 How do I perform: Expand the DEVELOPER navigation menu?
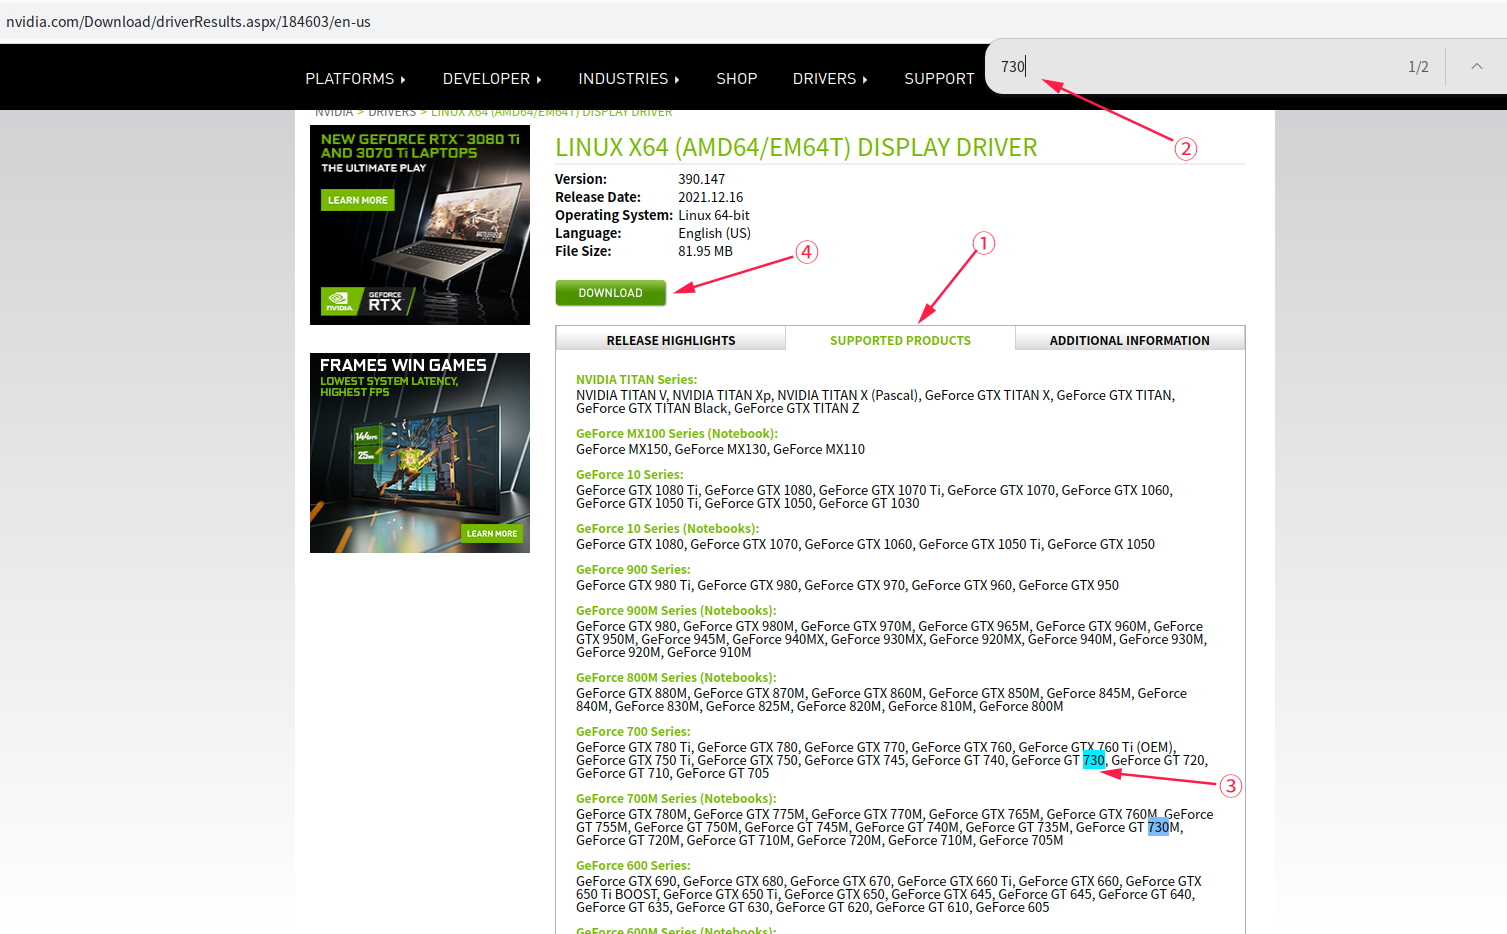[492, 79]
